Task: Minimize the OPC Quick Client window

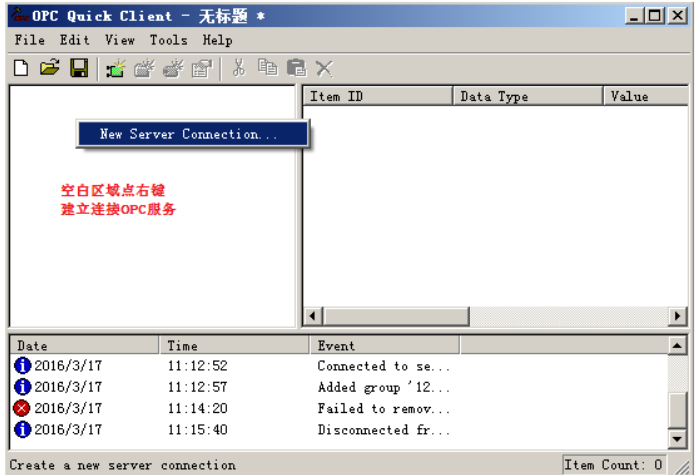Action: (635, 16)
